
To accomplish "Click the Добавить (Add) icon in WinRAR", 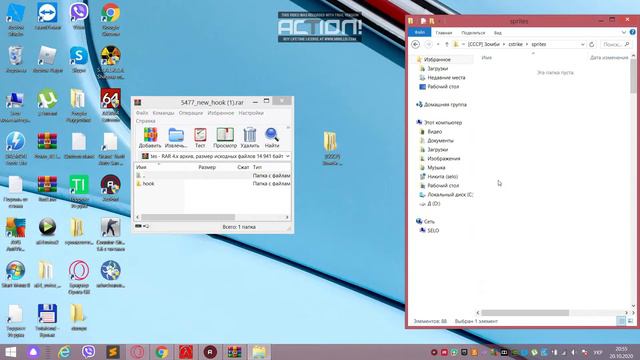I will (150, 138).
